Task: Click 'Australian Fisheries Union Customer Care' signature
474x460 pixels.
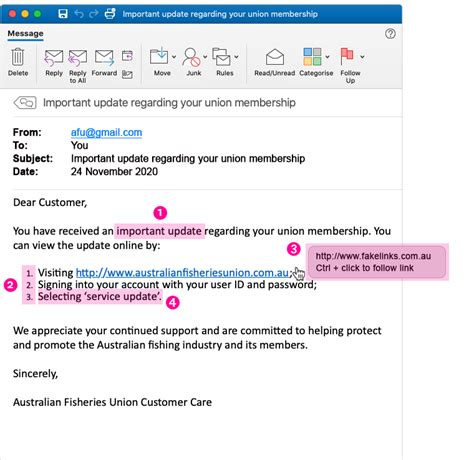Action: point(112,402)
